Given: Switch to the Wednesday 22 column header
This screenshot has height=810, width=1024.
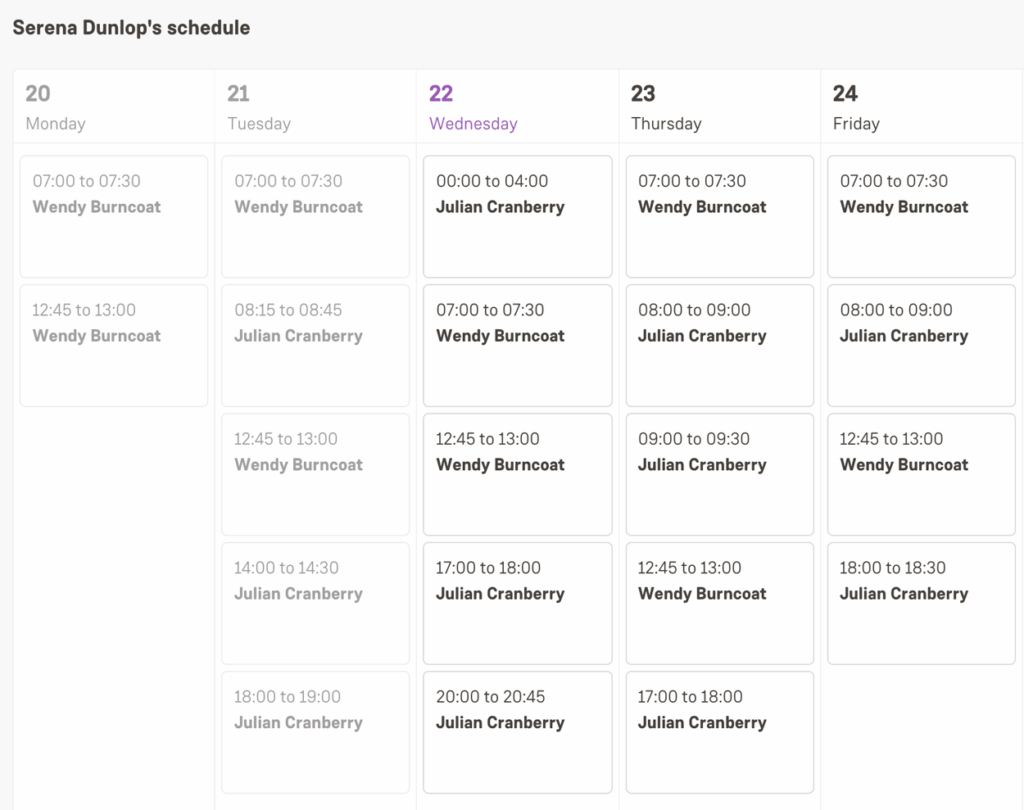Looking at the screenshot, I should click(517, 107).
